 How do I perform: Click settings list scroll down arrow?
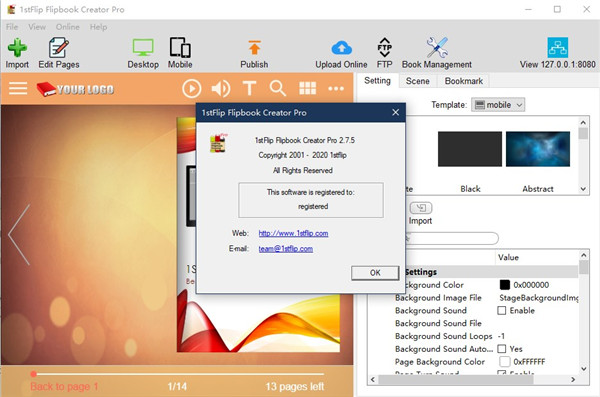(x=583, y=369)
